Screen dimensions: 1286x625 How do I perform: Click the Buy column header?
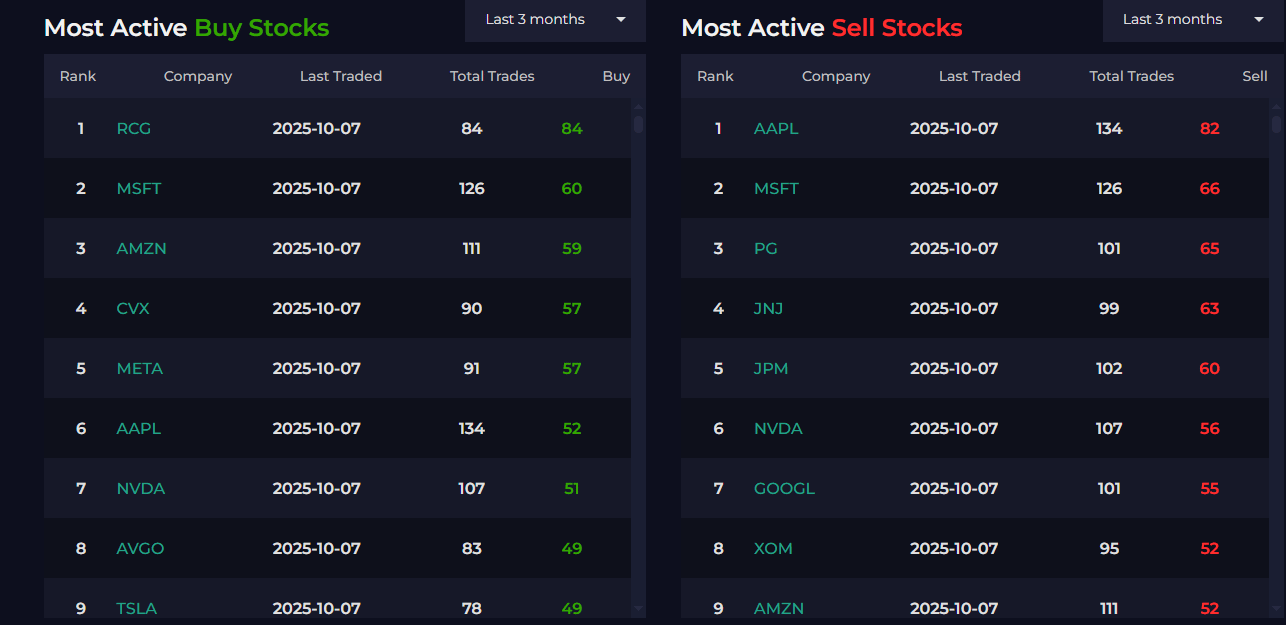pos(616,76)
